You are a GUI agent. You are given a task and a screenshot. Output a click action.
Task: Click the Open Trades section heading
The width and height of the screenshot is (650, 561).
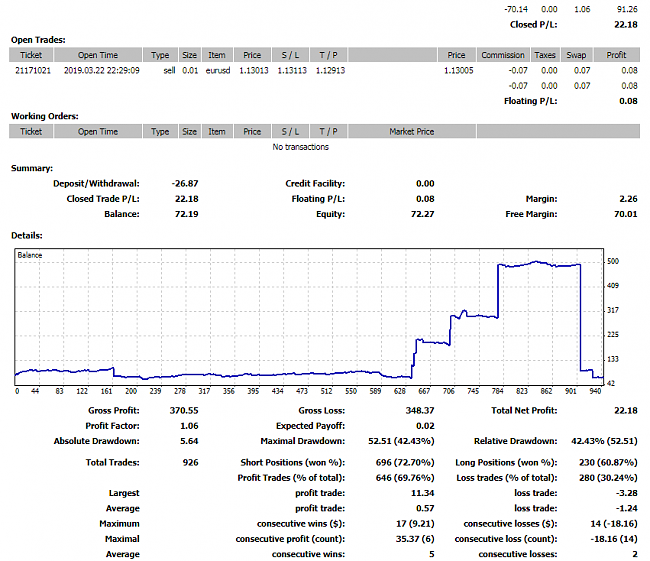[38, 40]
